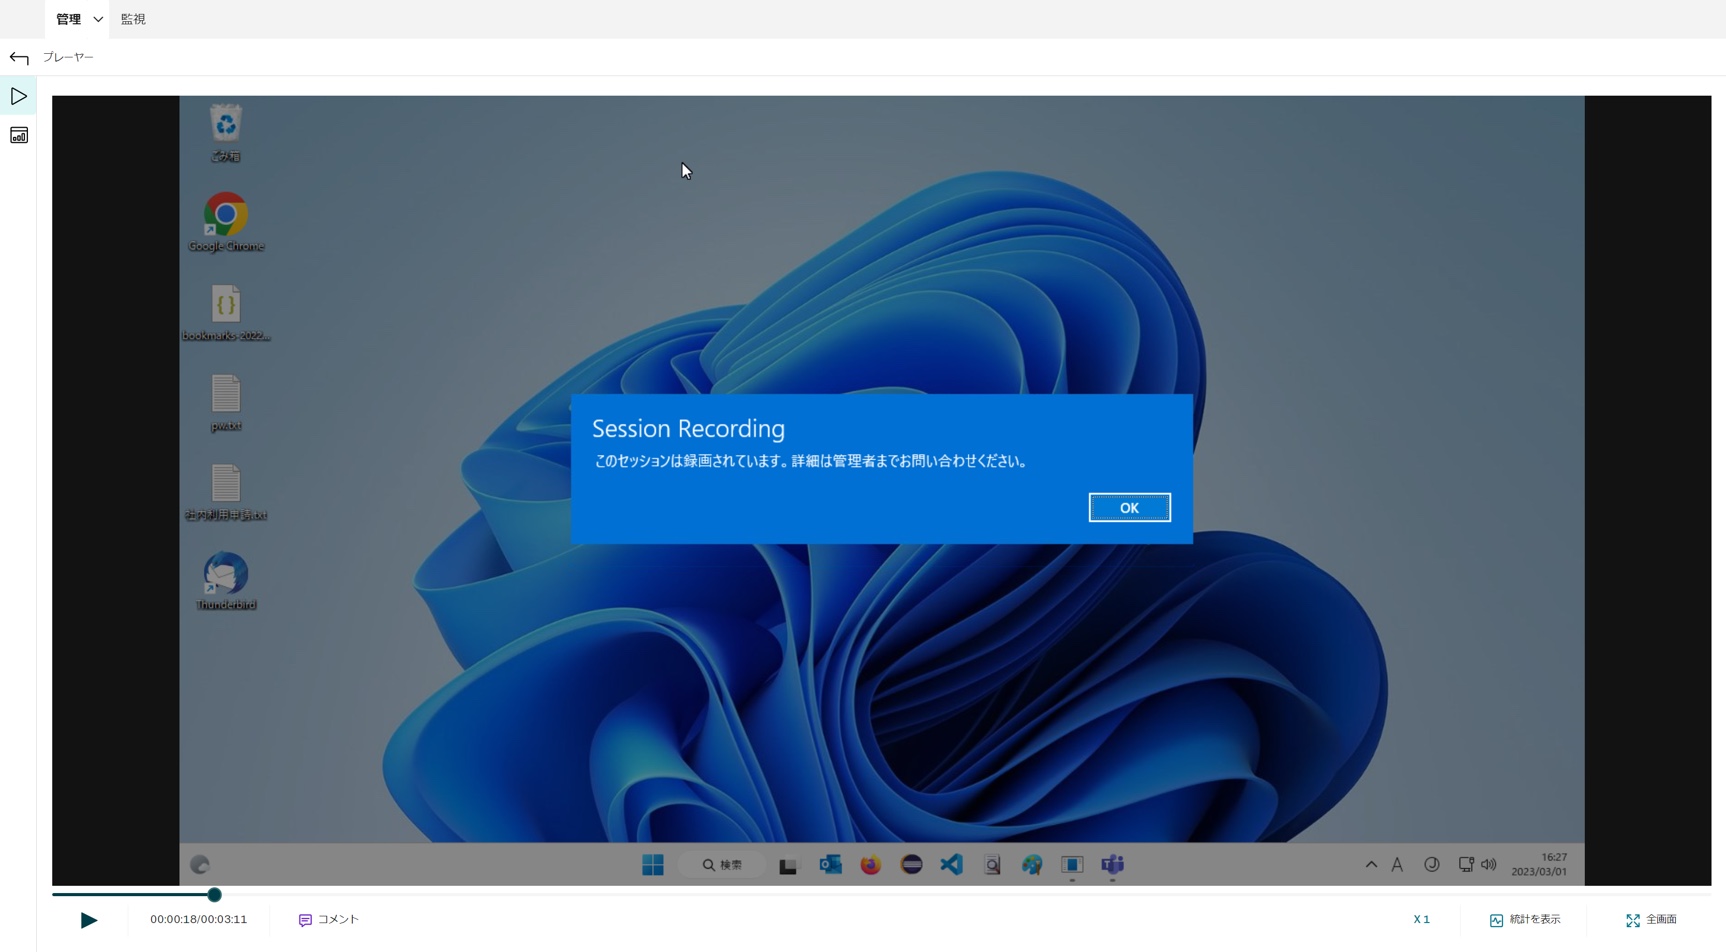This screenshot has height=952, width=1726.
Task: Select the Thunderbird desktop shortcut
Action: tap(226, 576)
